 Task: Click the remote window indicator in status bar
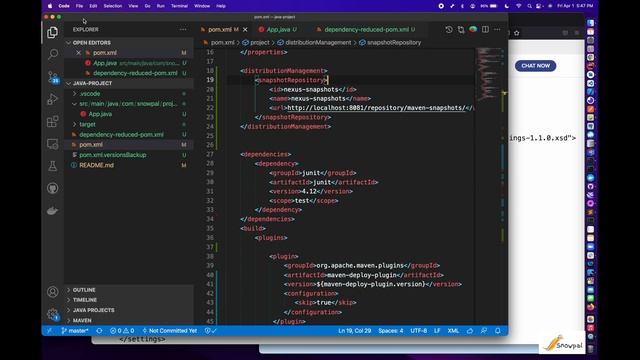tap(50, 331)
